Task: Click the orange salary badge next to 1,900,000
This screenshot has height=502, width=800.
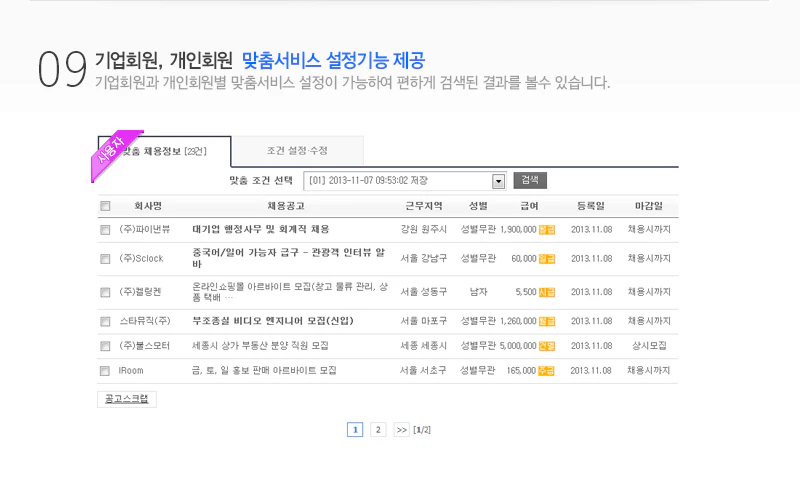Action: 546,230
